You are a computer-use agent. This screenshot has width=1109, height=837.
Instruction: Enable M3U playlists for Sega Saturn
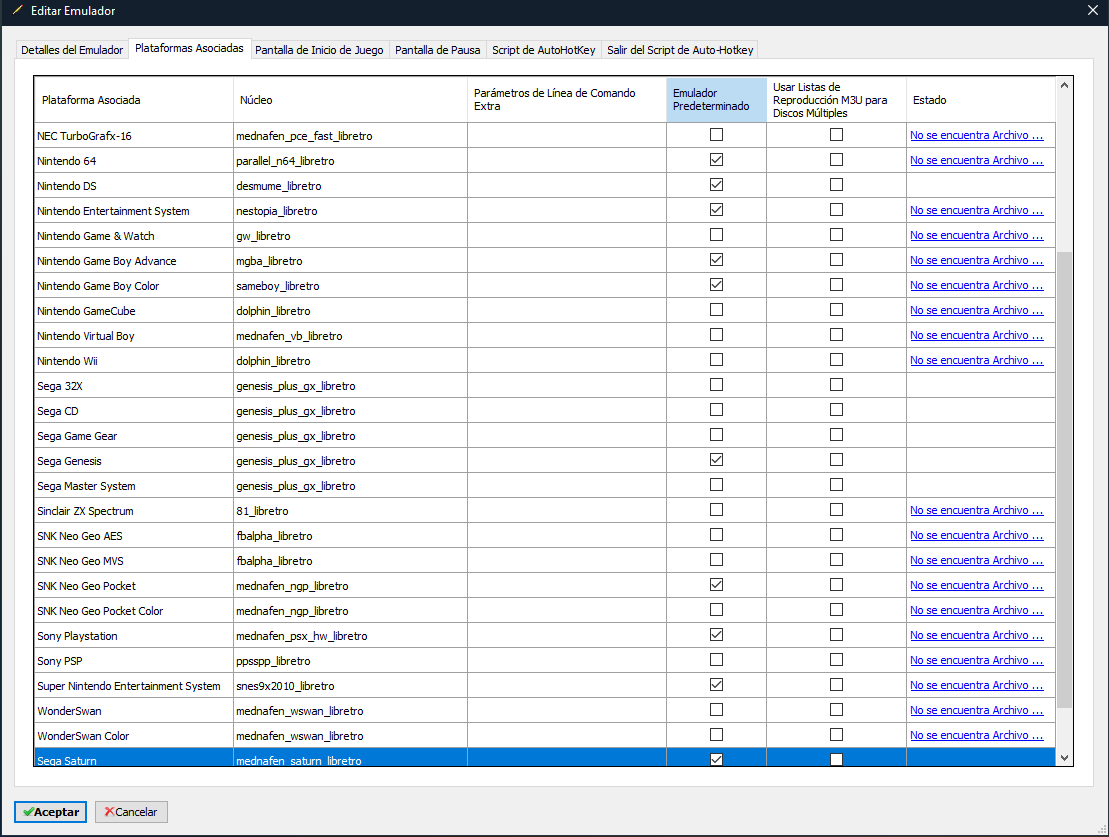[x=837, y=759]
